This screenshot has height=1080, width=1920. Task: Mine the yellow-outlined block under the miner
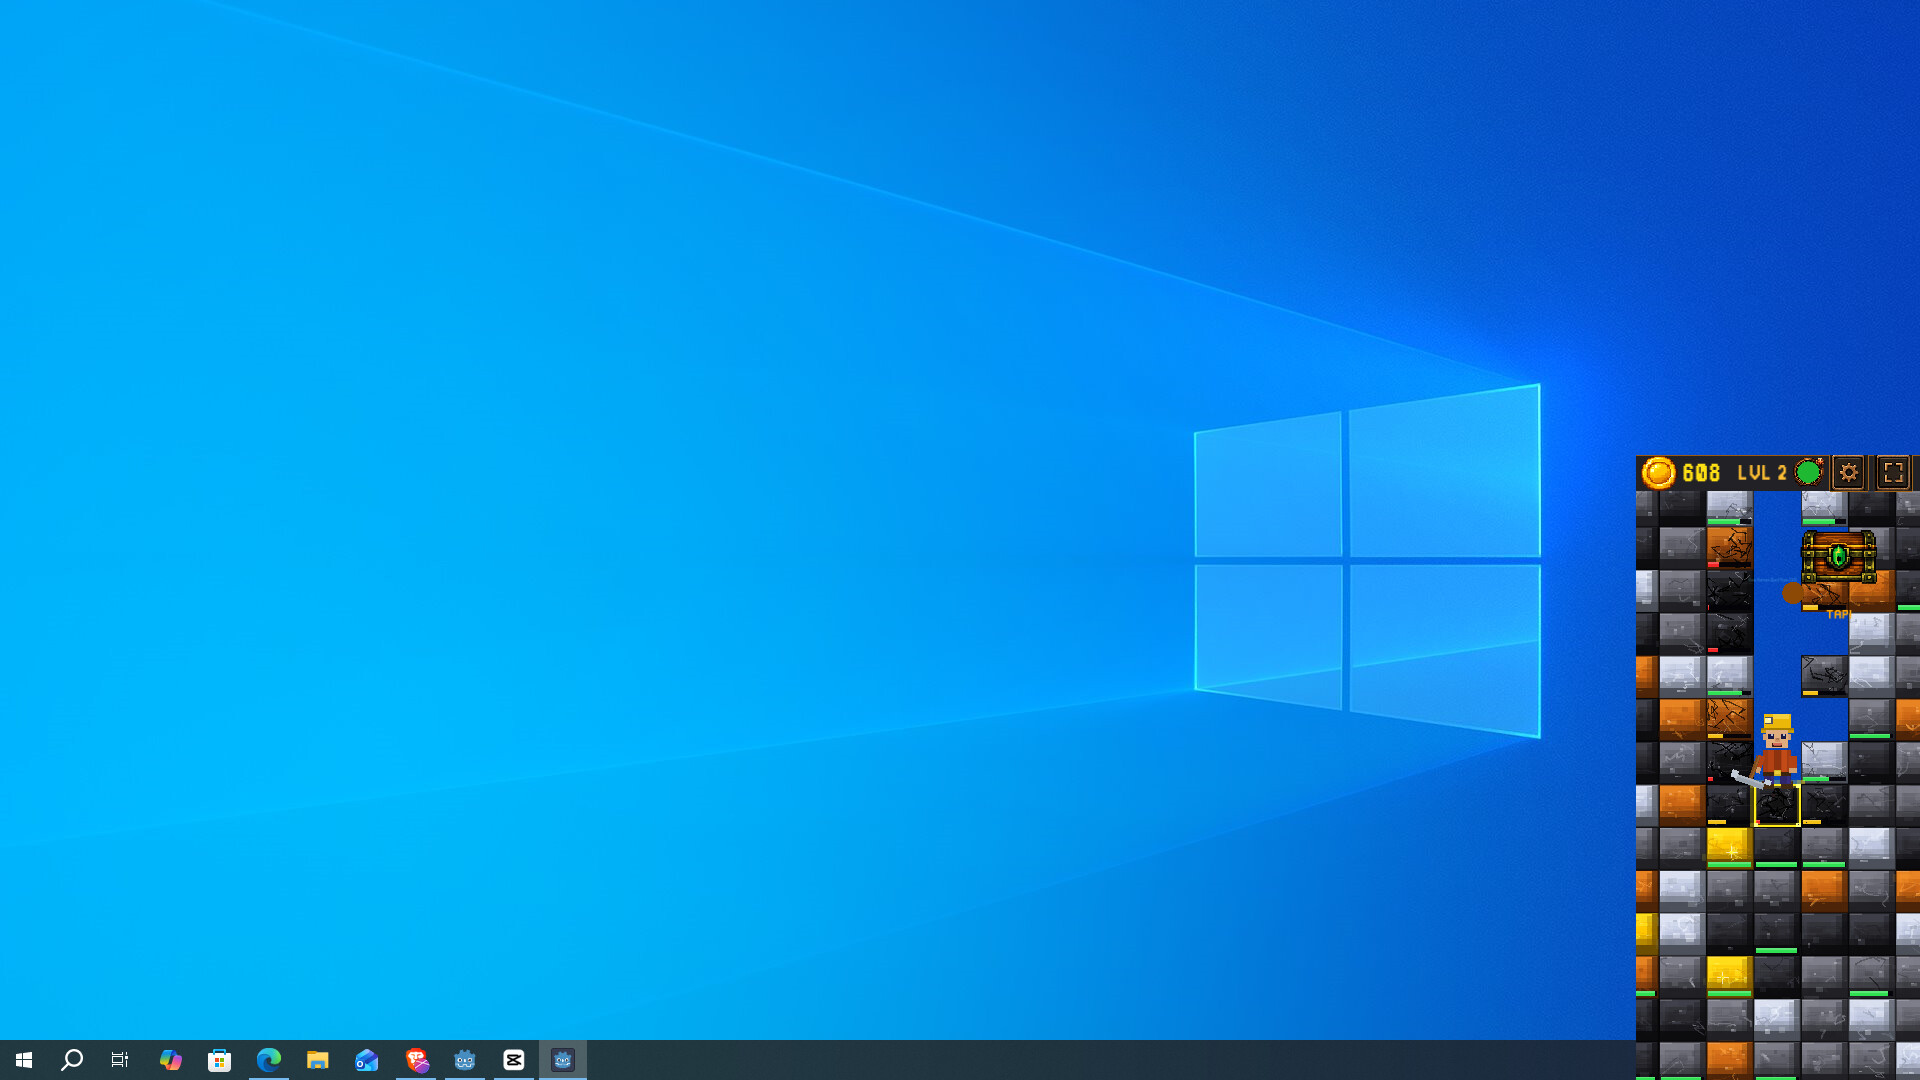1777,805
